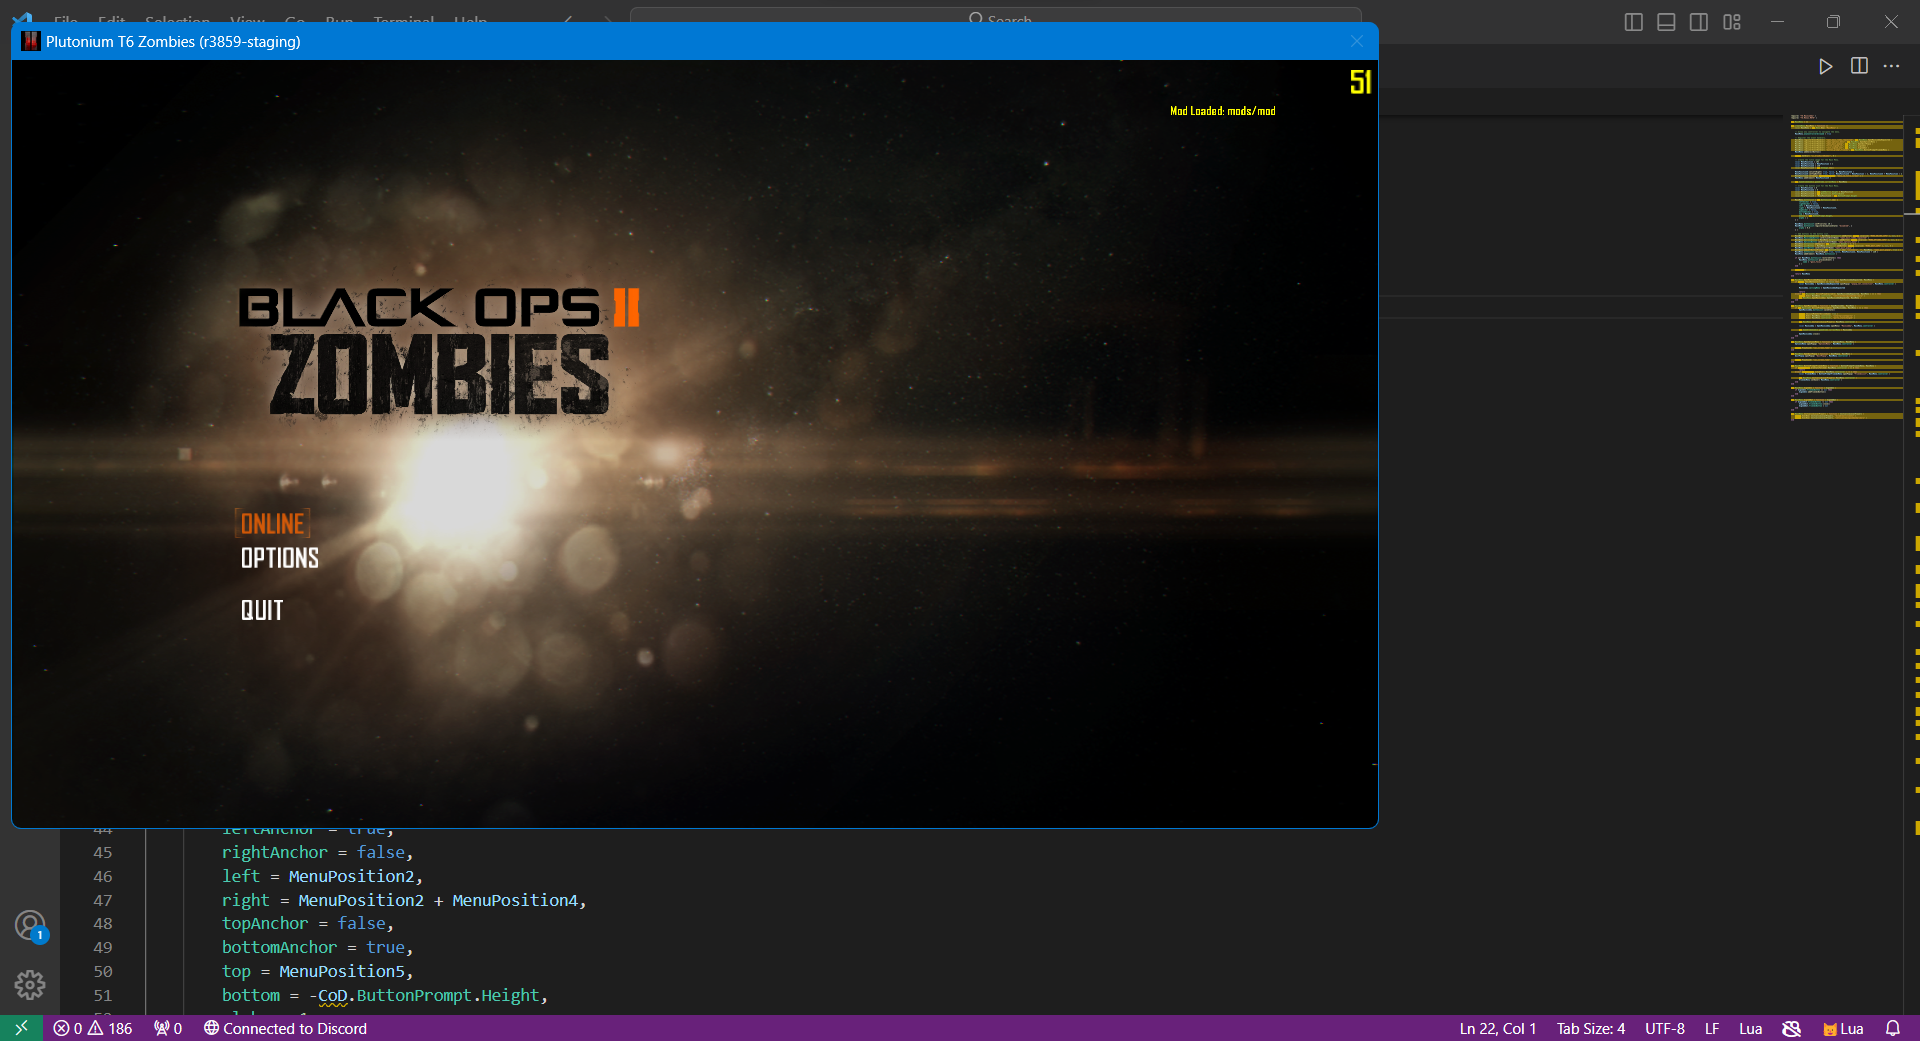This screenshot has height=1041, width=1920.
Task: Click the Copilot status icon
Action: [x=1792, y=1028]
